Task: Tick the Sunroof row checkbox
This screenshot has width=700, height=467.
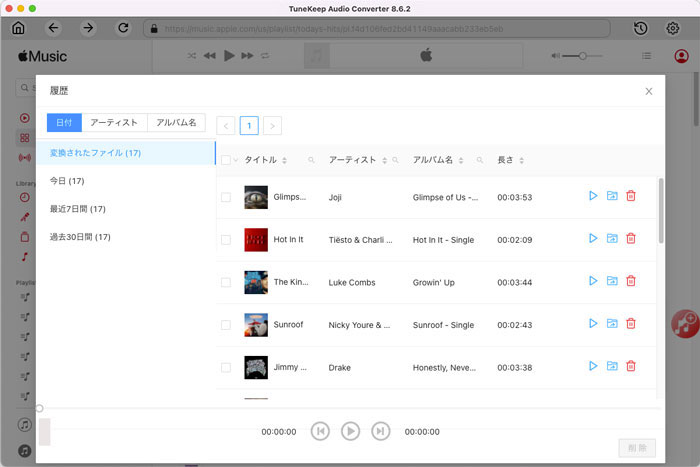Action: [x=226, y=325]
